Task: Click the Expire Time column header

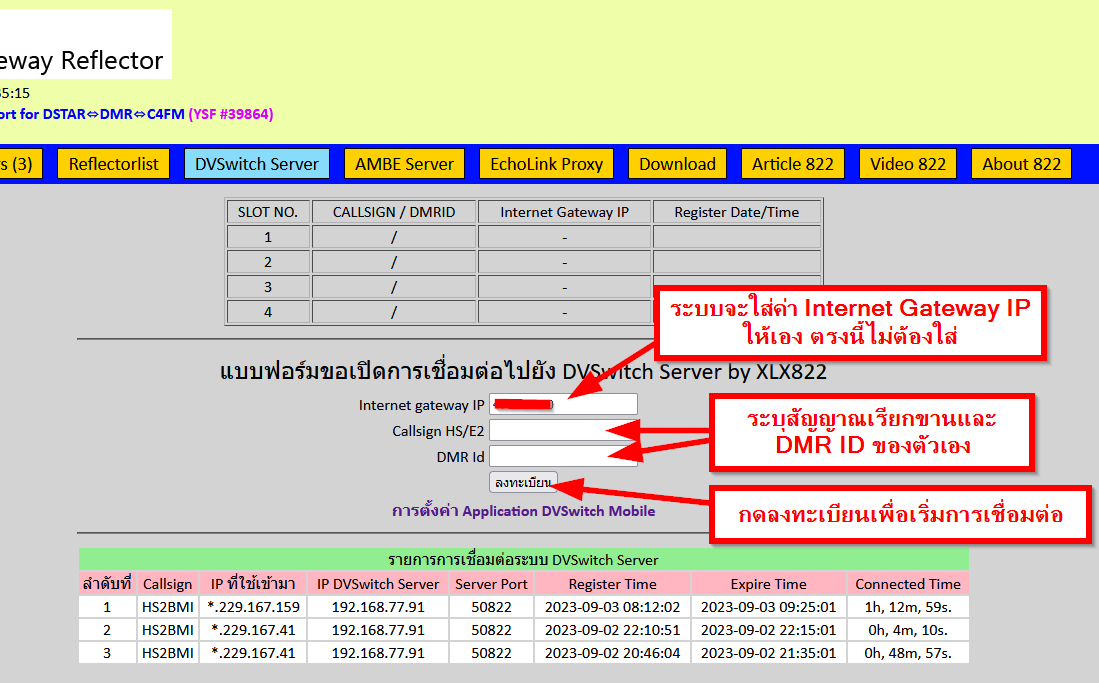Action: coord(768,584)
